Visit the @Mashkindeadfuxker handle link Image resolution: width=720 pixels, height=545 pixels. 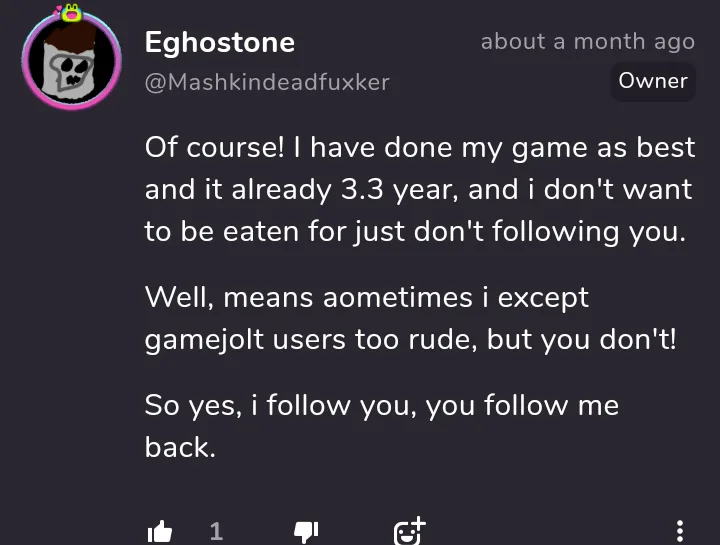click(x=267, y=80)
